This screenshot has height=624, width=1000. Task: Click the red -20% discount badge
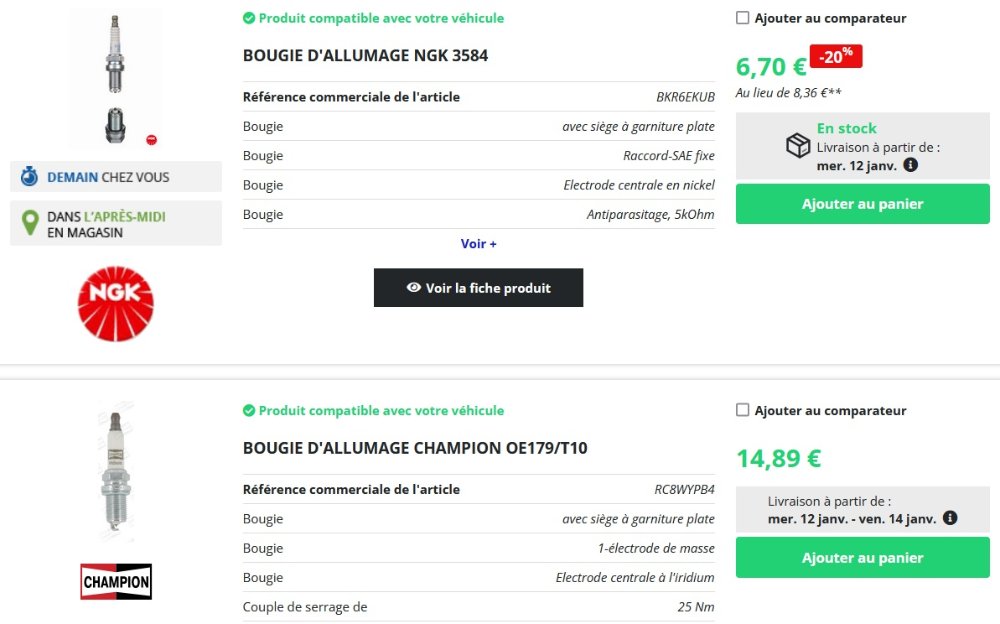[836, 57]
